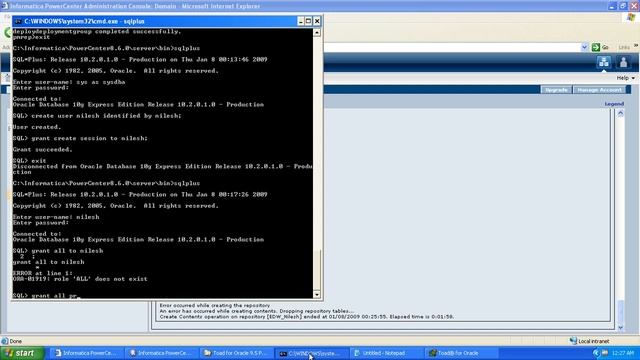Click the Upgrade tab button
Viewport: 640px width, 360px height.
coord(556,90)
